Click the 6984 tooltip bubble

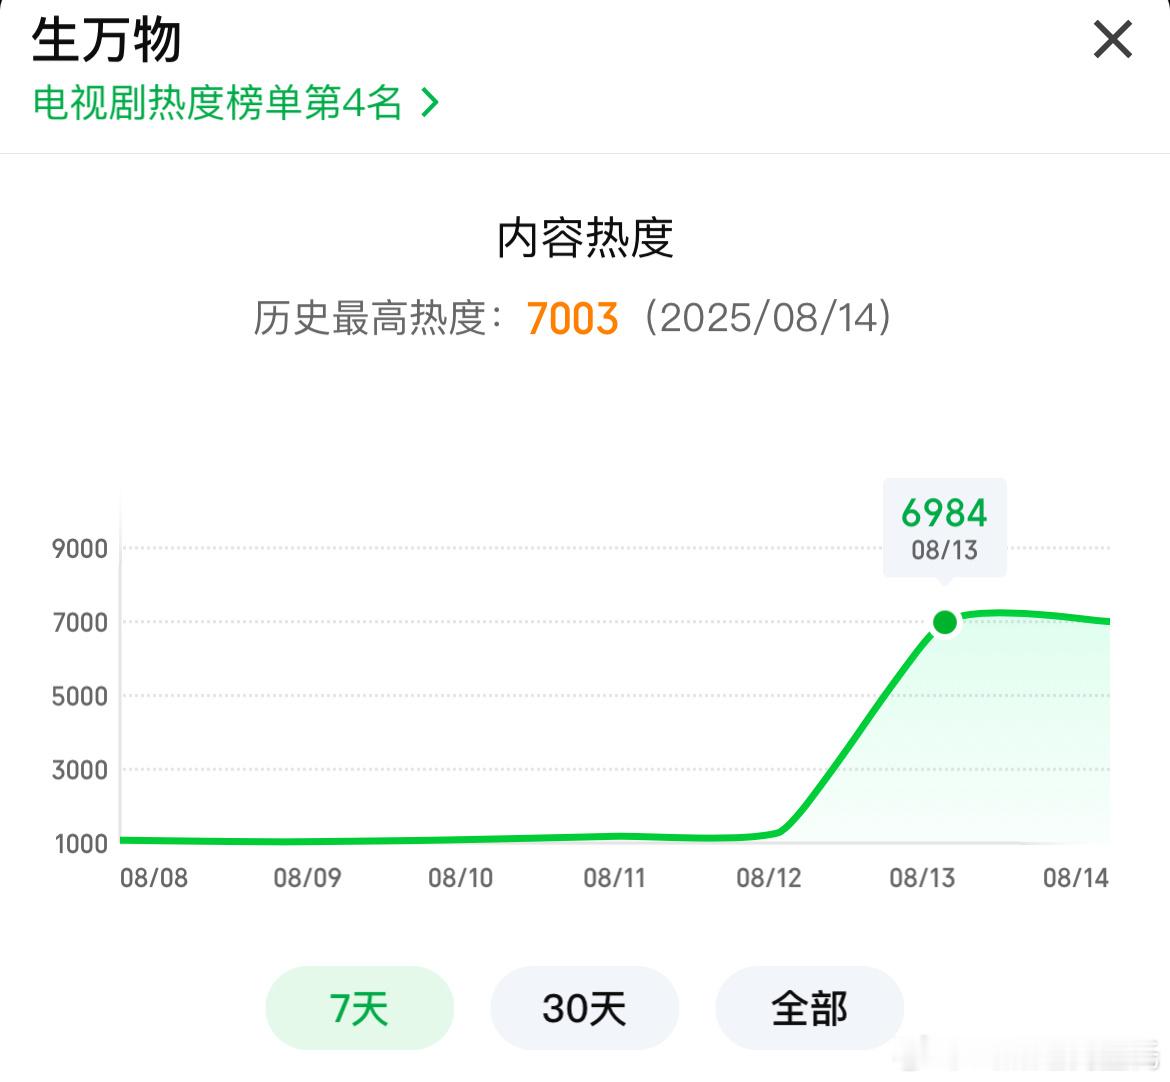pyautogui.click(x=945, y=527)
